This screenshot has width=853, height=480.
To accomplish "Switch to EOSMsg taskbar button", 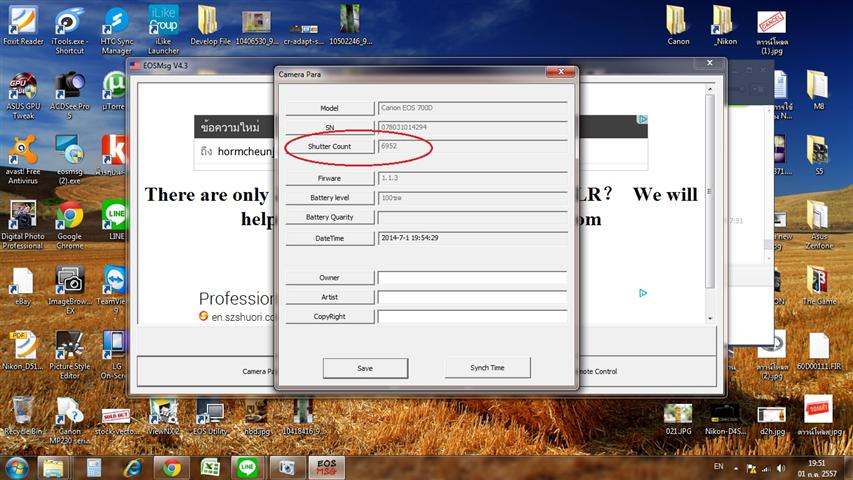I will click(327, 467).
